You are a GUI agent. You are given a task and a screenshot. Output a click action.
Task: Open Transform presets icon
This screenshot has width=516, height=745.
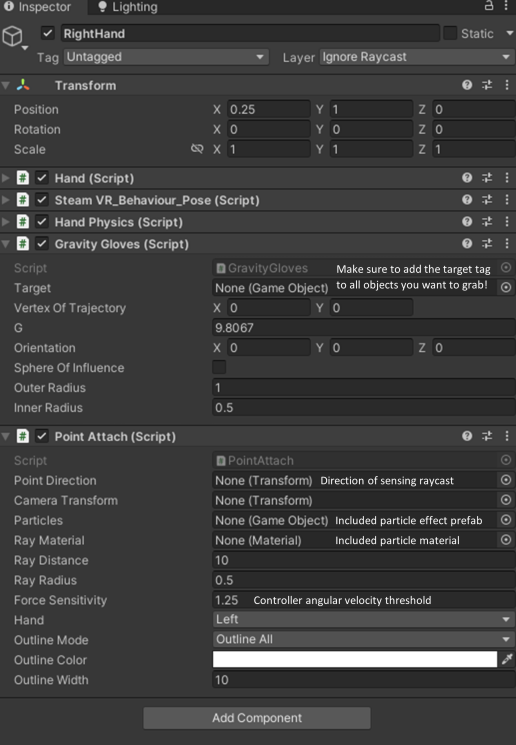point(487,85)
